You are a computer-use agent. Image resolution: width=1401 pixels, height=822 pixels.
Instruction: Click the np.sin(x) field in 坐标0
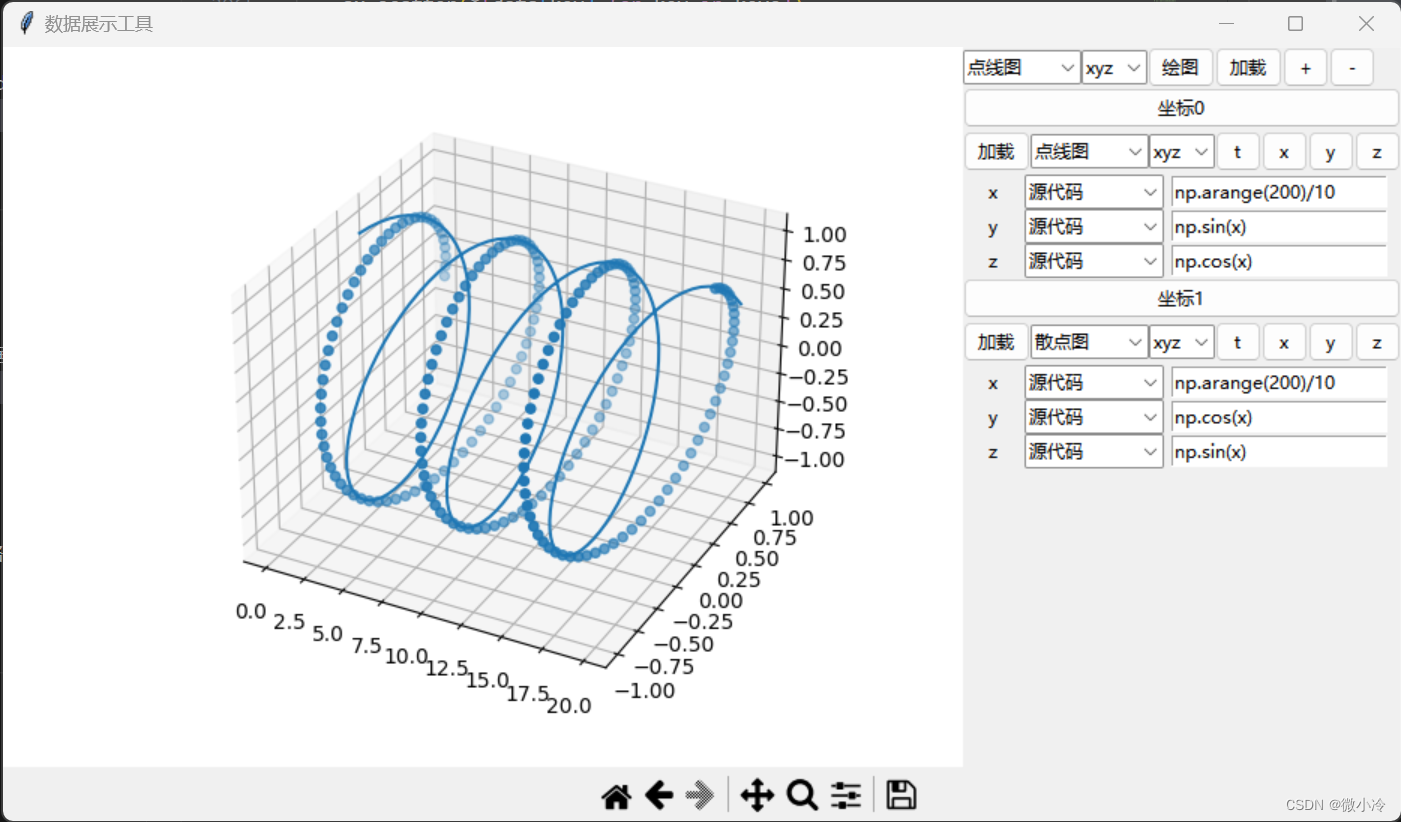[1279, 227]
